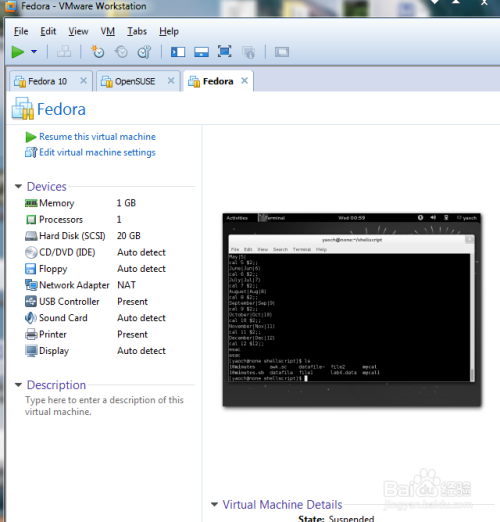
Task: Open the power options dropdown arrow
Action: [34, 52]
